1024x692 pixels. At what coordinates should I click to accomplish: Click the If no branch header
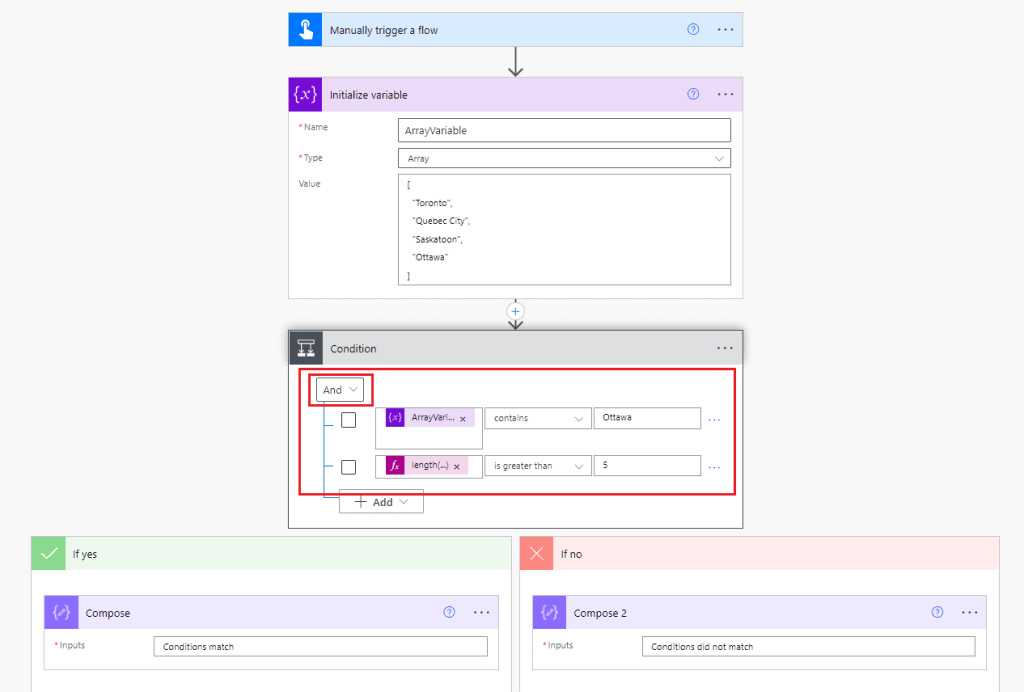(760, 554)
